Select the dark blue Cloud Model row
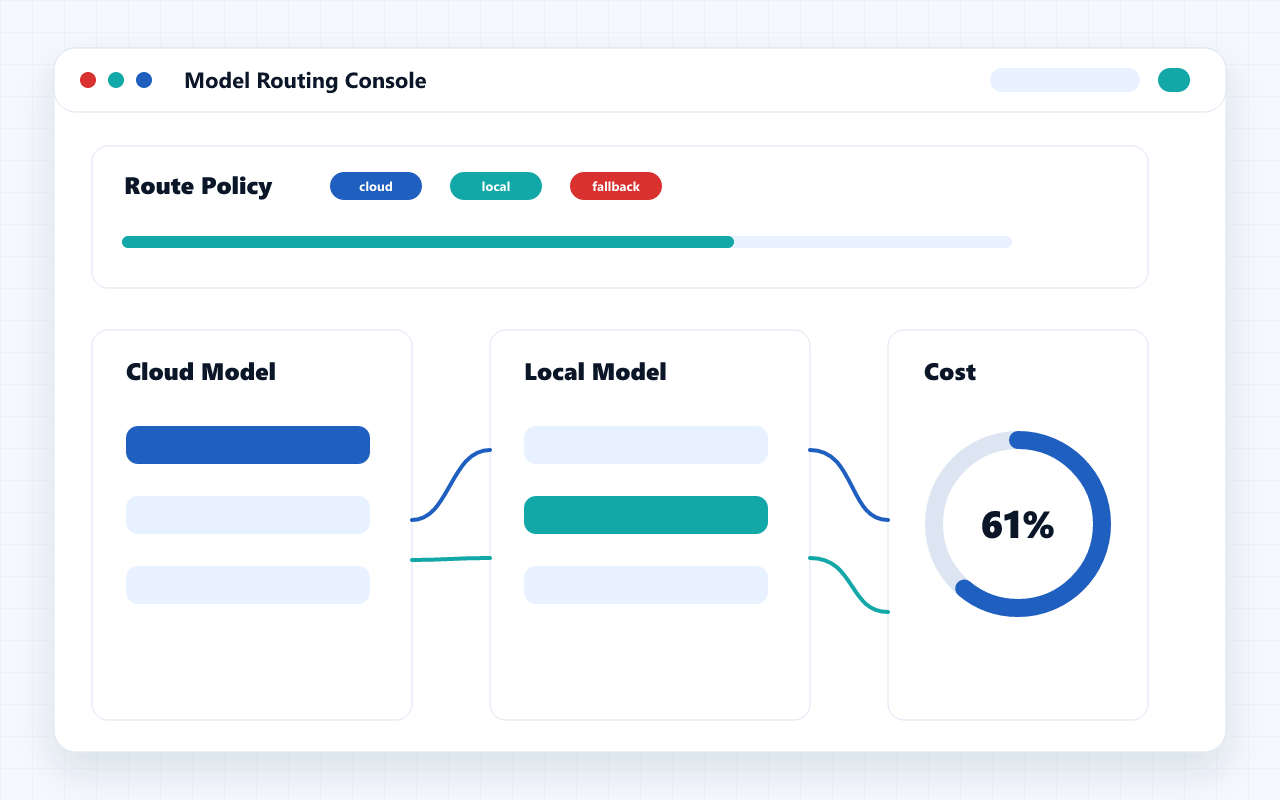This screenshot has height=800, width=1280. [x=248, y=445]
